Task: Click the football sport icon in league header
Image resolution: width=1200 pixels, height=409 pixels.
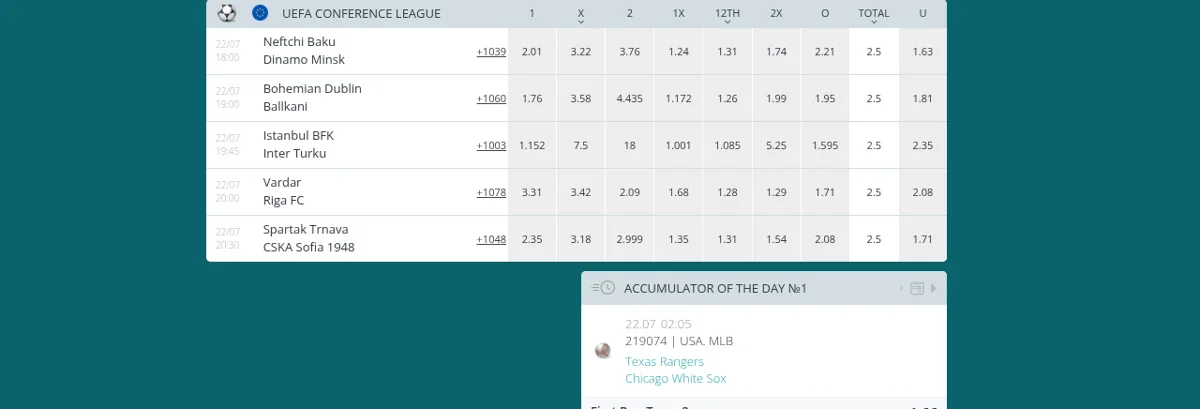Action: click(x=227, y=13)
